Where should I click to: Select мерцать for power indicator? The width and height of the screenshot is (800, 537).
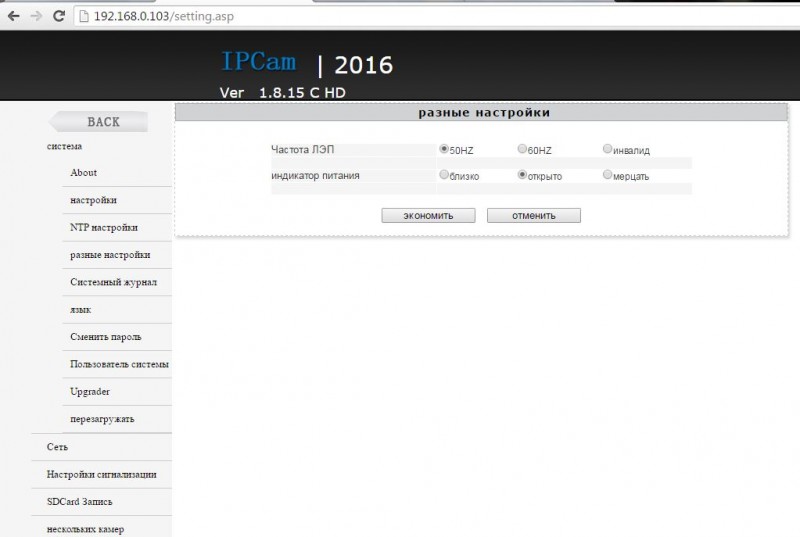(607, 175)
